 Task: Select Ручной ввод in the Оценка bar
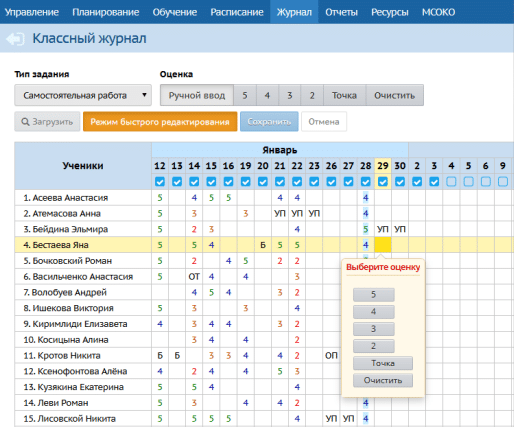click(x=197, y=95)
